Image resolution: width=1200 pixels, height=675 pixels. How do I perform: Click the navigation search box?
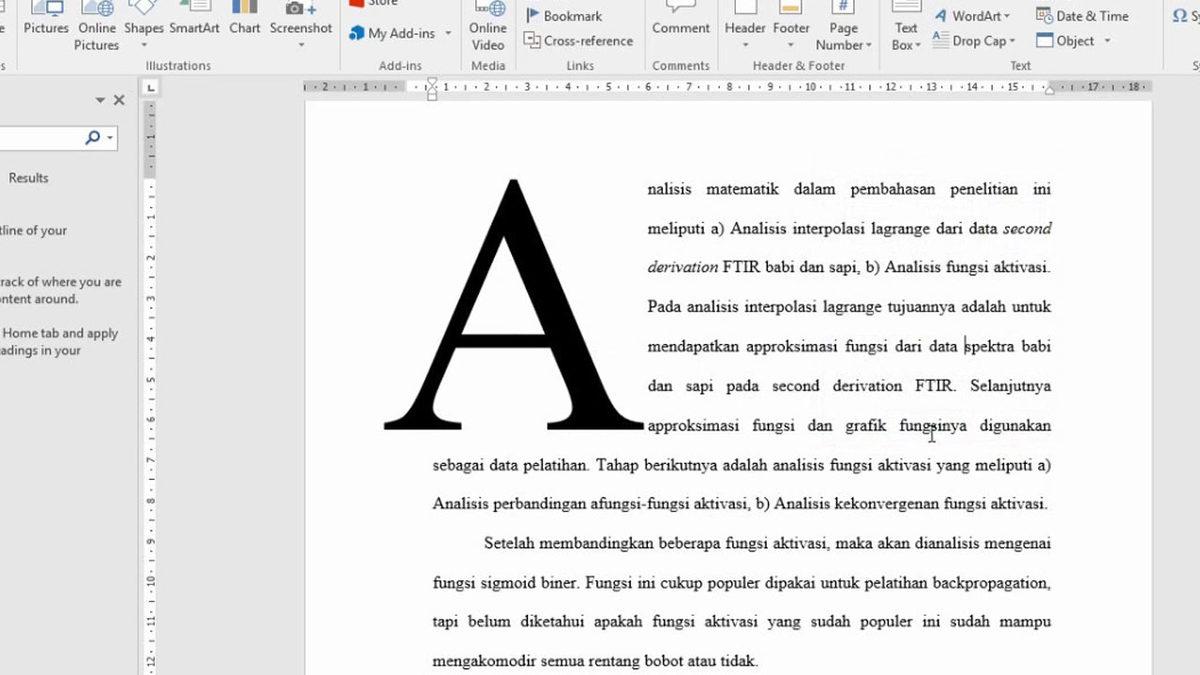[x=40, y=138]
